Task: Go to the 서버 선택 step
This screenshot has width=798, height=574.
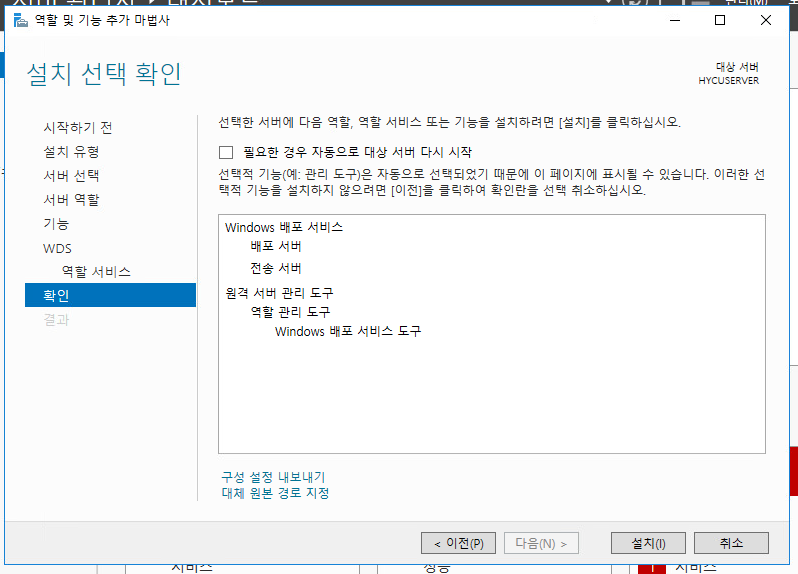Action: point(71,176)
